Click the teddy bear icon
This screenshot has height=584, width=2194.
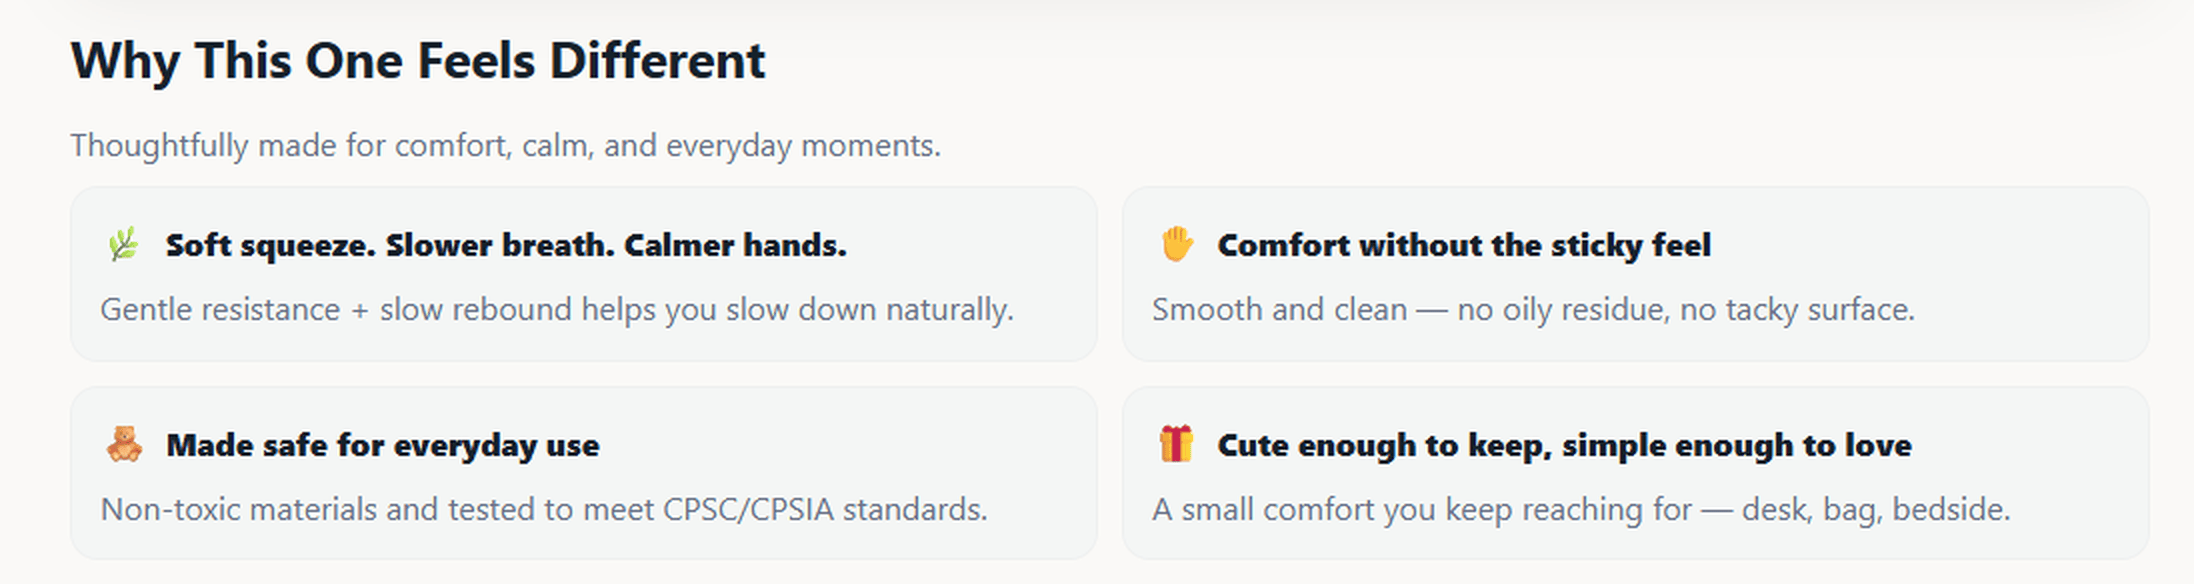[x=124, y=445]
